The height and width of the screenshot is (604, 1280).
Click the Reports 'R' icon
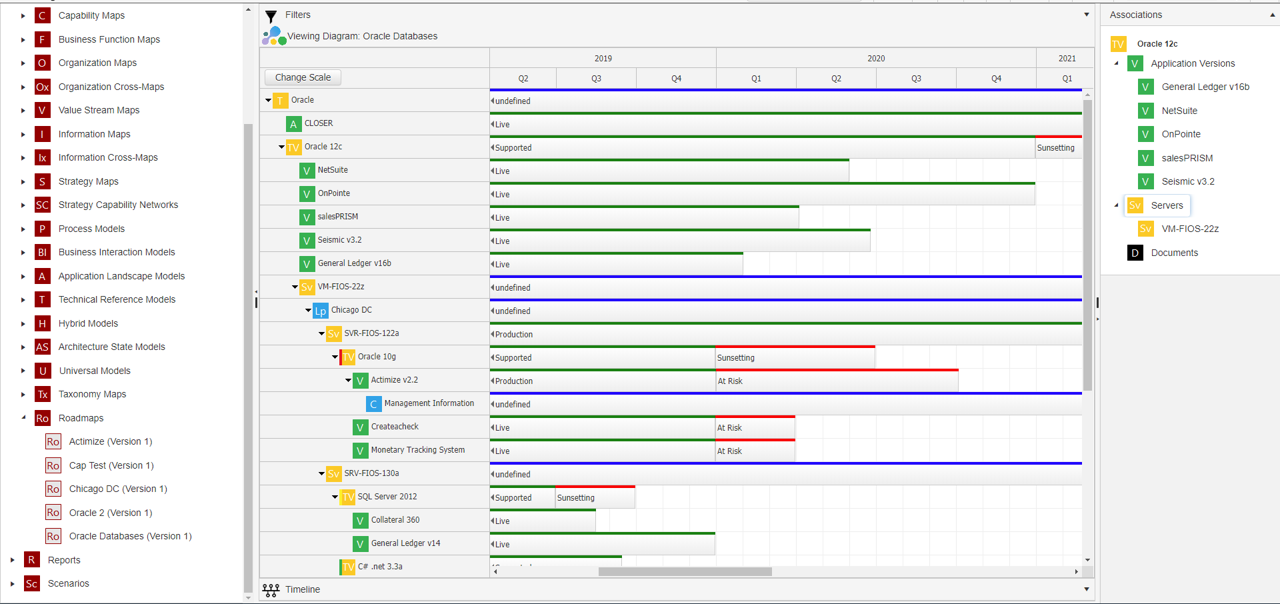(32, 560)
